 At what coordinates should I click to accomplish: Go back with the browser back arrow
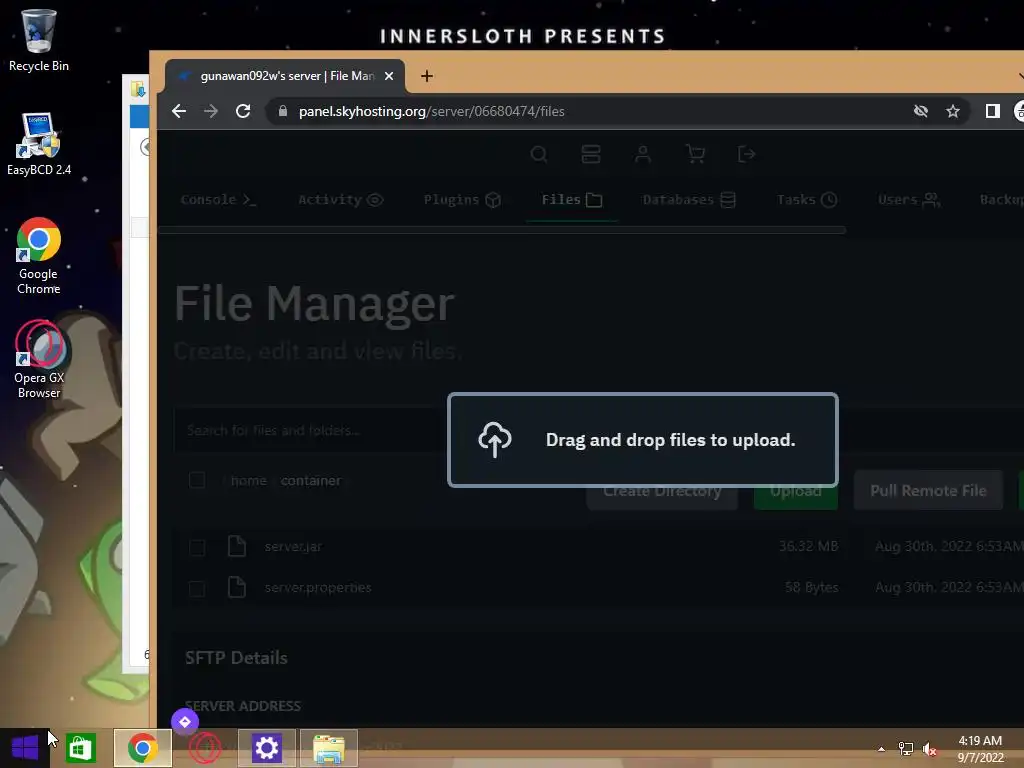[x=179, y=111]
